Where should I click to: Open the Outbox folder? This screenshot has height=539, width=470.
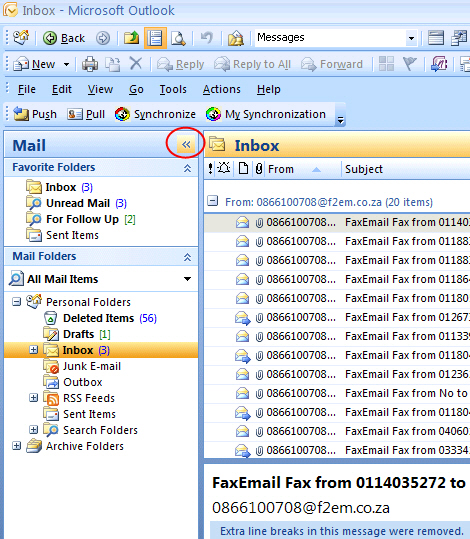pos(73,382)
